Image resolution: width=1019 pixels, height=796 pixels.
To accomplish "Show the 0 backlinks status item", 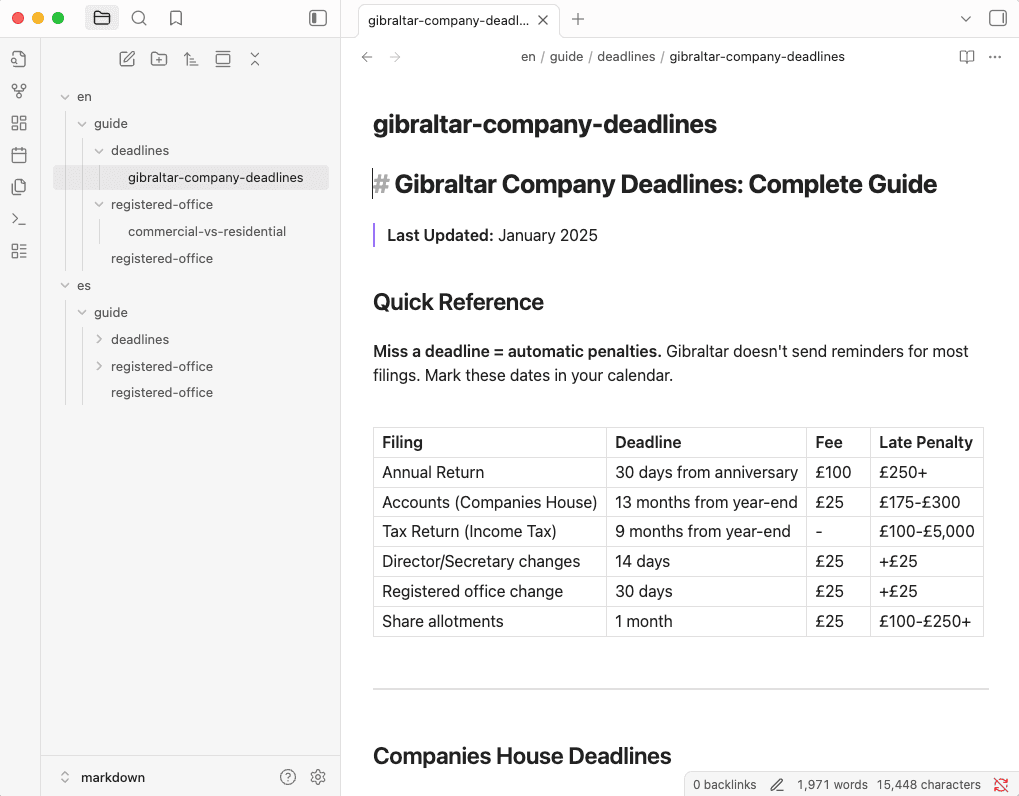I will pyautogui.click(x=724, y=785).
